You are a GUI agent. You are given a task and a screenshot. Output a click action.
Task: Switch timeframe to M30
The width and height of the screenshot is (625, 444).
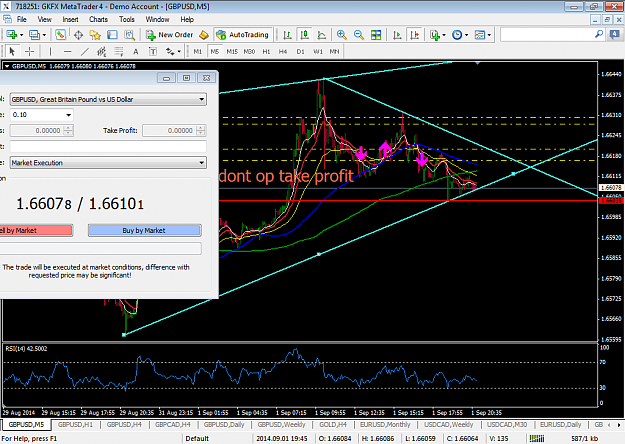(x=249, y=51)
